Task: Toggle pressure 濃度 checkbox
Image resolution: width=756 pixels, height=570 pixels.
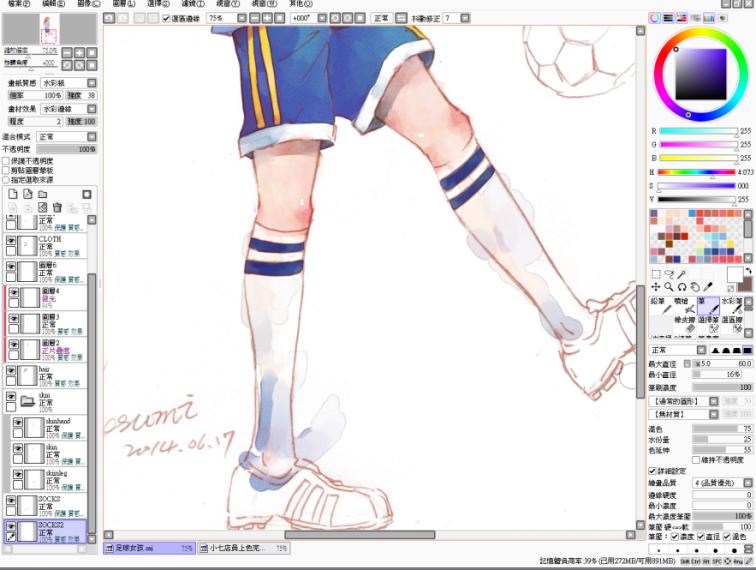Action: click(675, 537)
